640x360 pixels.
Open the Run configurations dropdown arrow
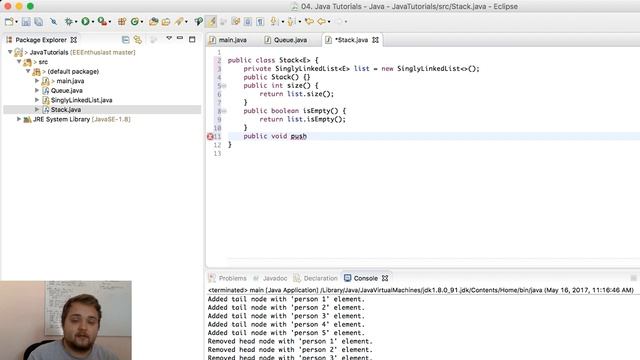coord(93,22)
